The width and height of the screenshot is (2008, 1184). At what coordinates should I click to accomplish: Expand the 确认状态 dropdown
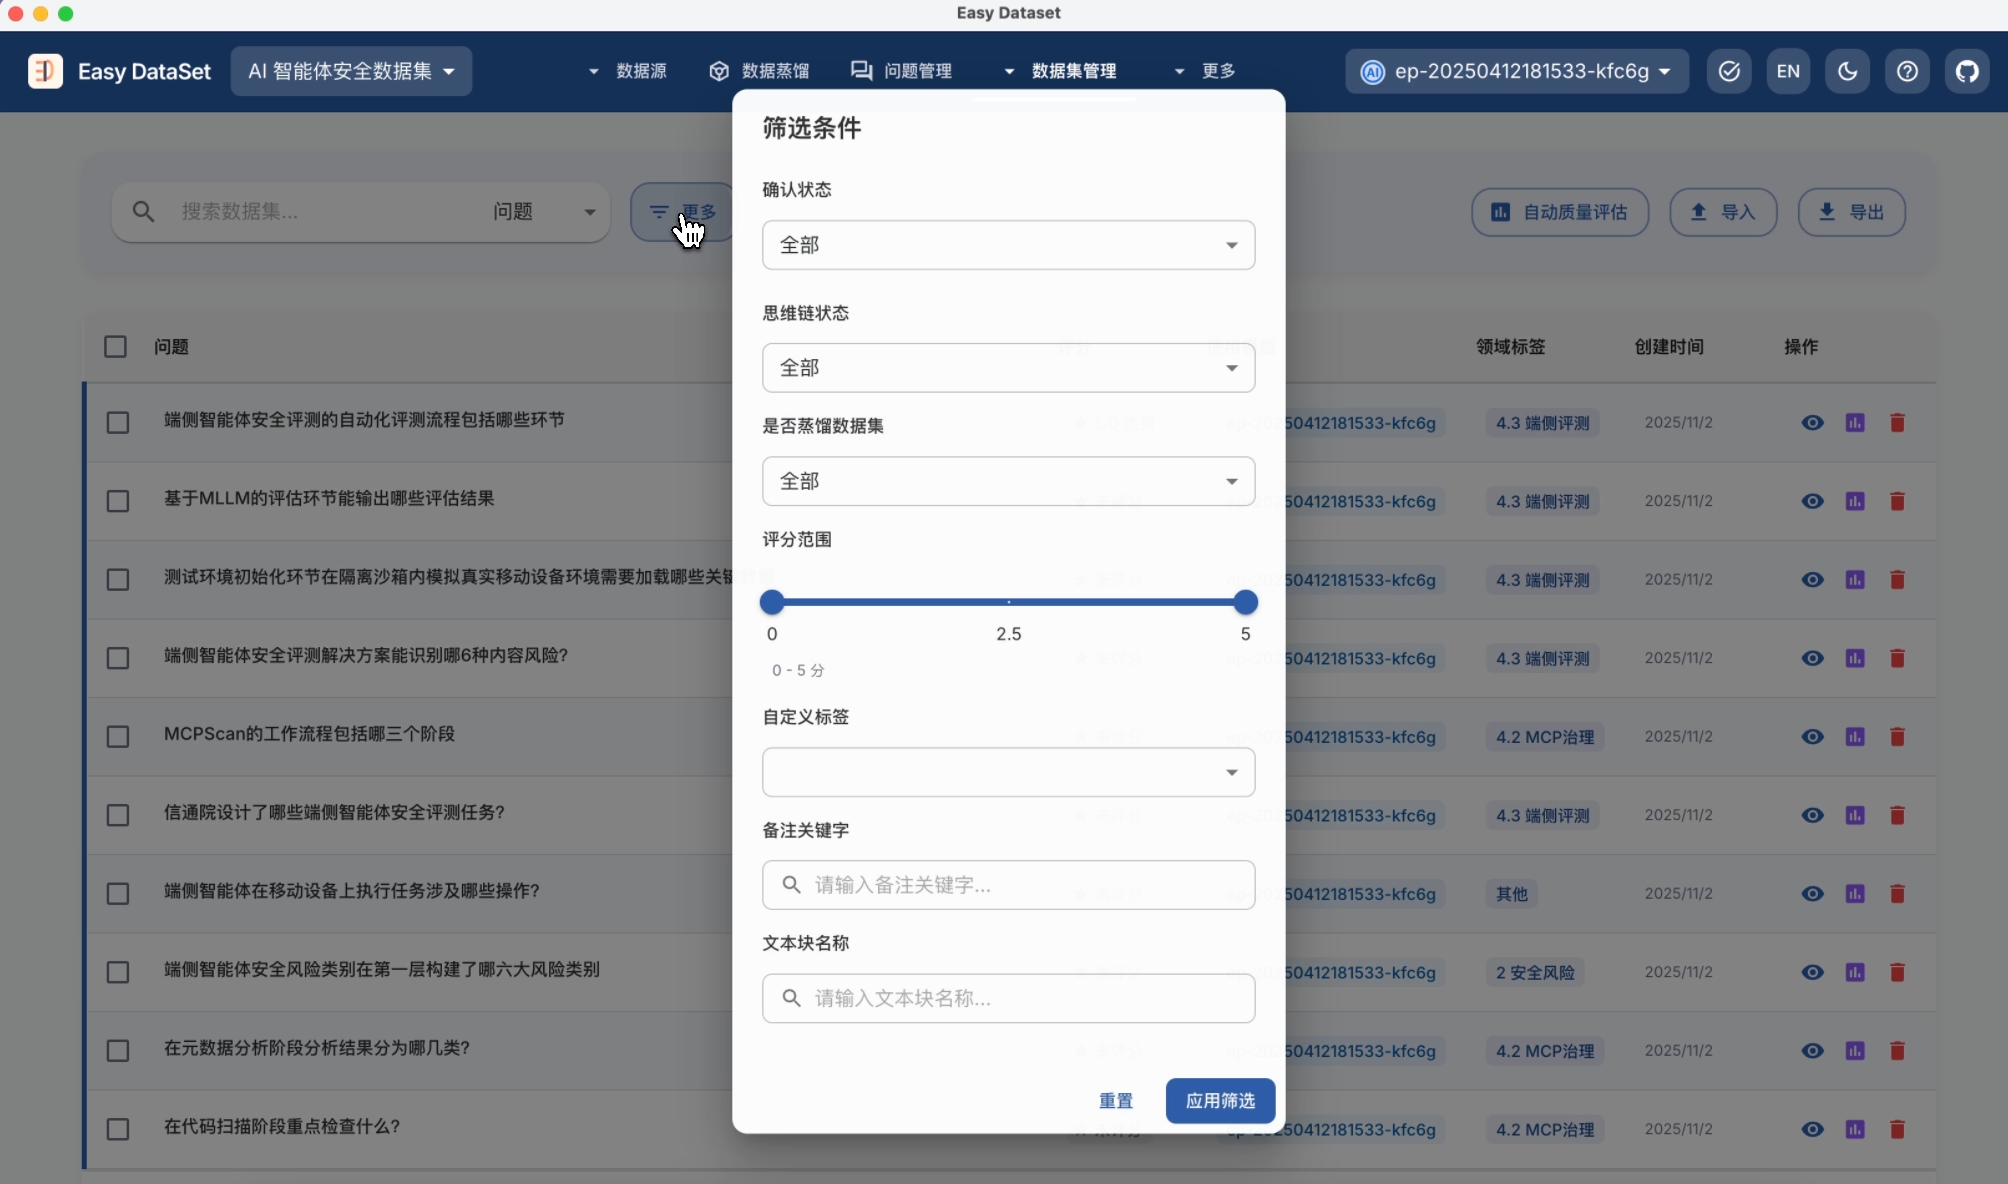[1008, 245]
